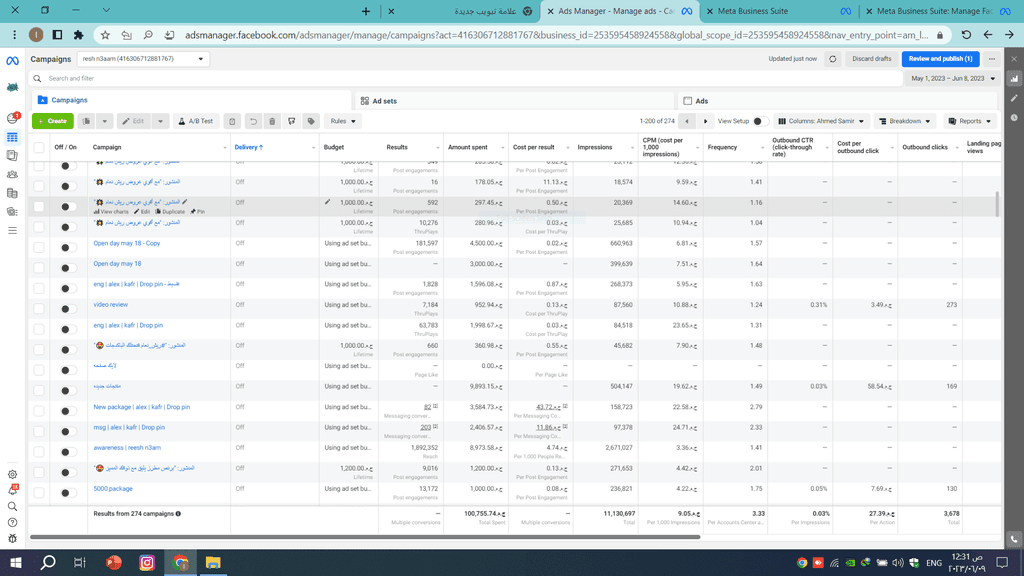The image size is (1024, 576).
Task: Open notifications face icon with red badge
Action: pyautogui.click(x=12, y=118)
